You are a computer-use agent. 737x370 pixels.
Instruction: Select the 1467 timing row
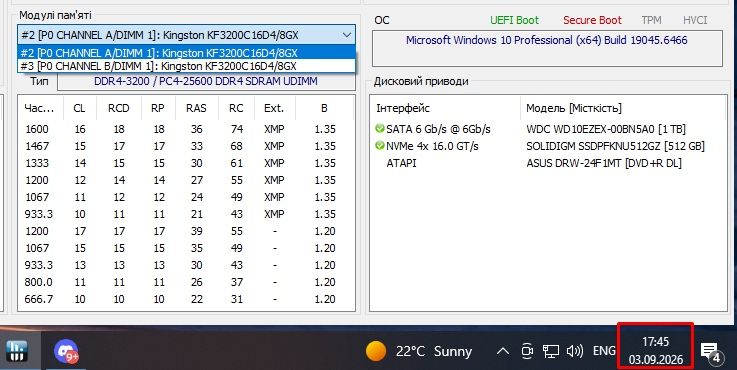coord(187,146)
